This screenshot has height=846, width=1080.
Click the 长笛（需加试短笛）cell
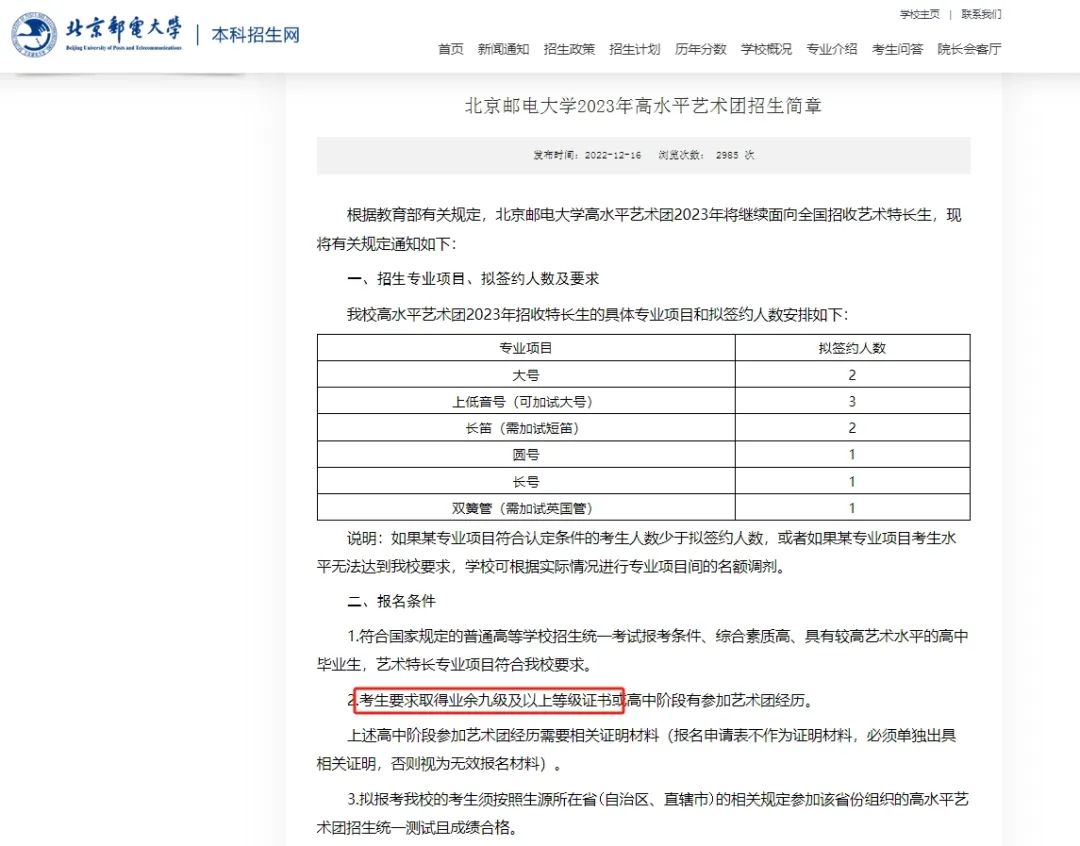pyautogui.click(x=526, y=428)
